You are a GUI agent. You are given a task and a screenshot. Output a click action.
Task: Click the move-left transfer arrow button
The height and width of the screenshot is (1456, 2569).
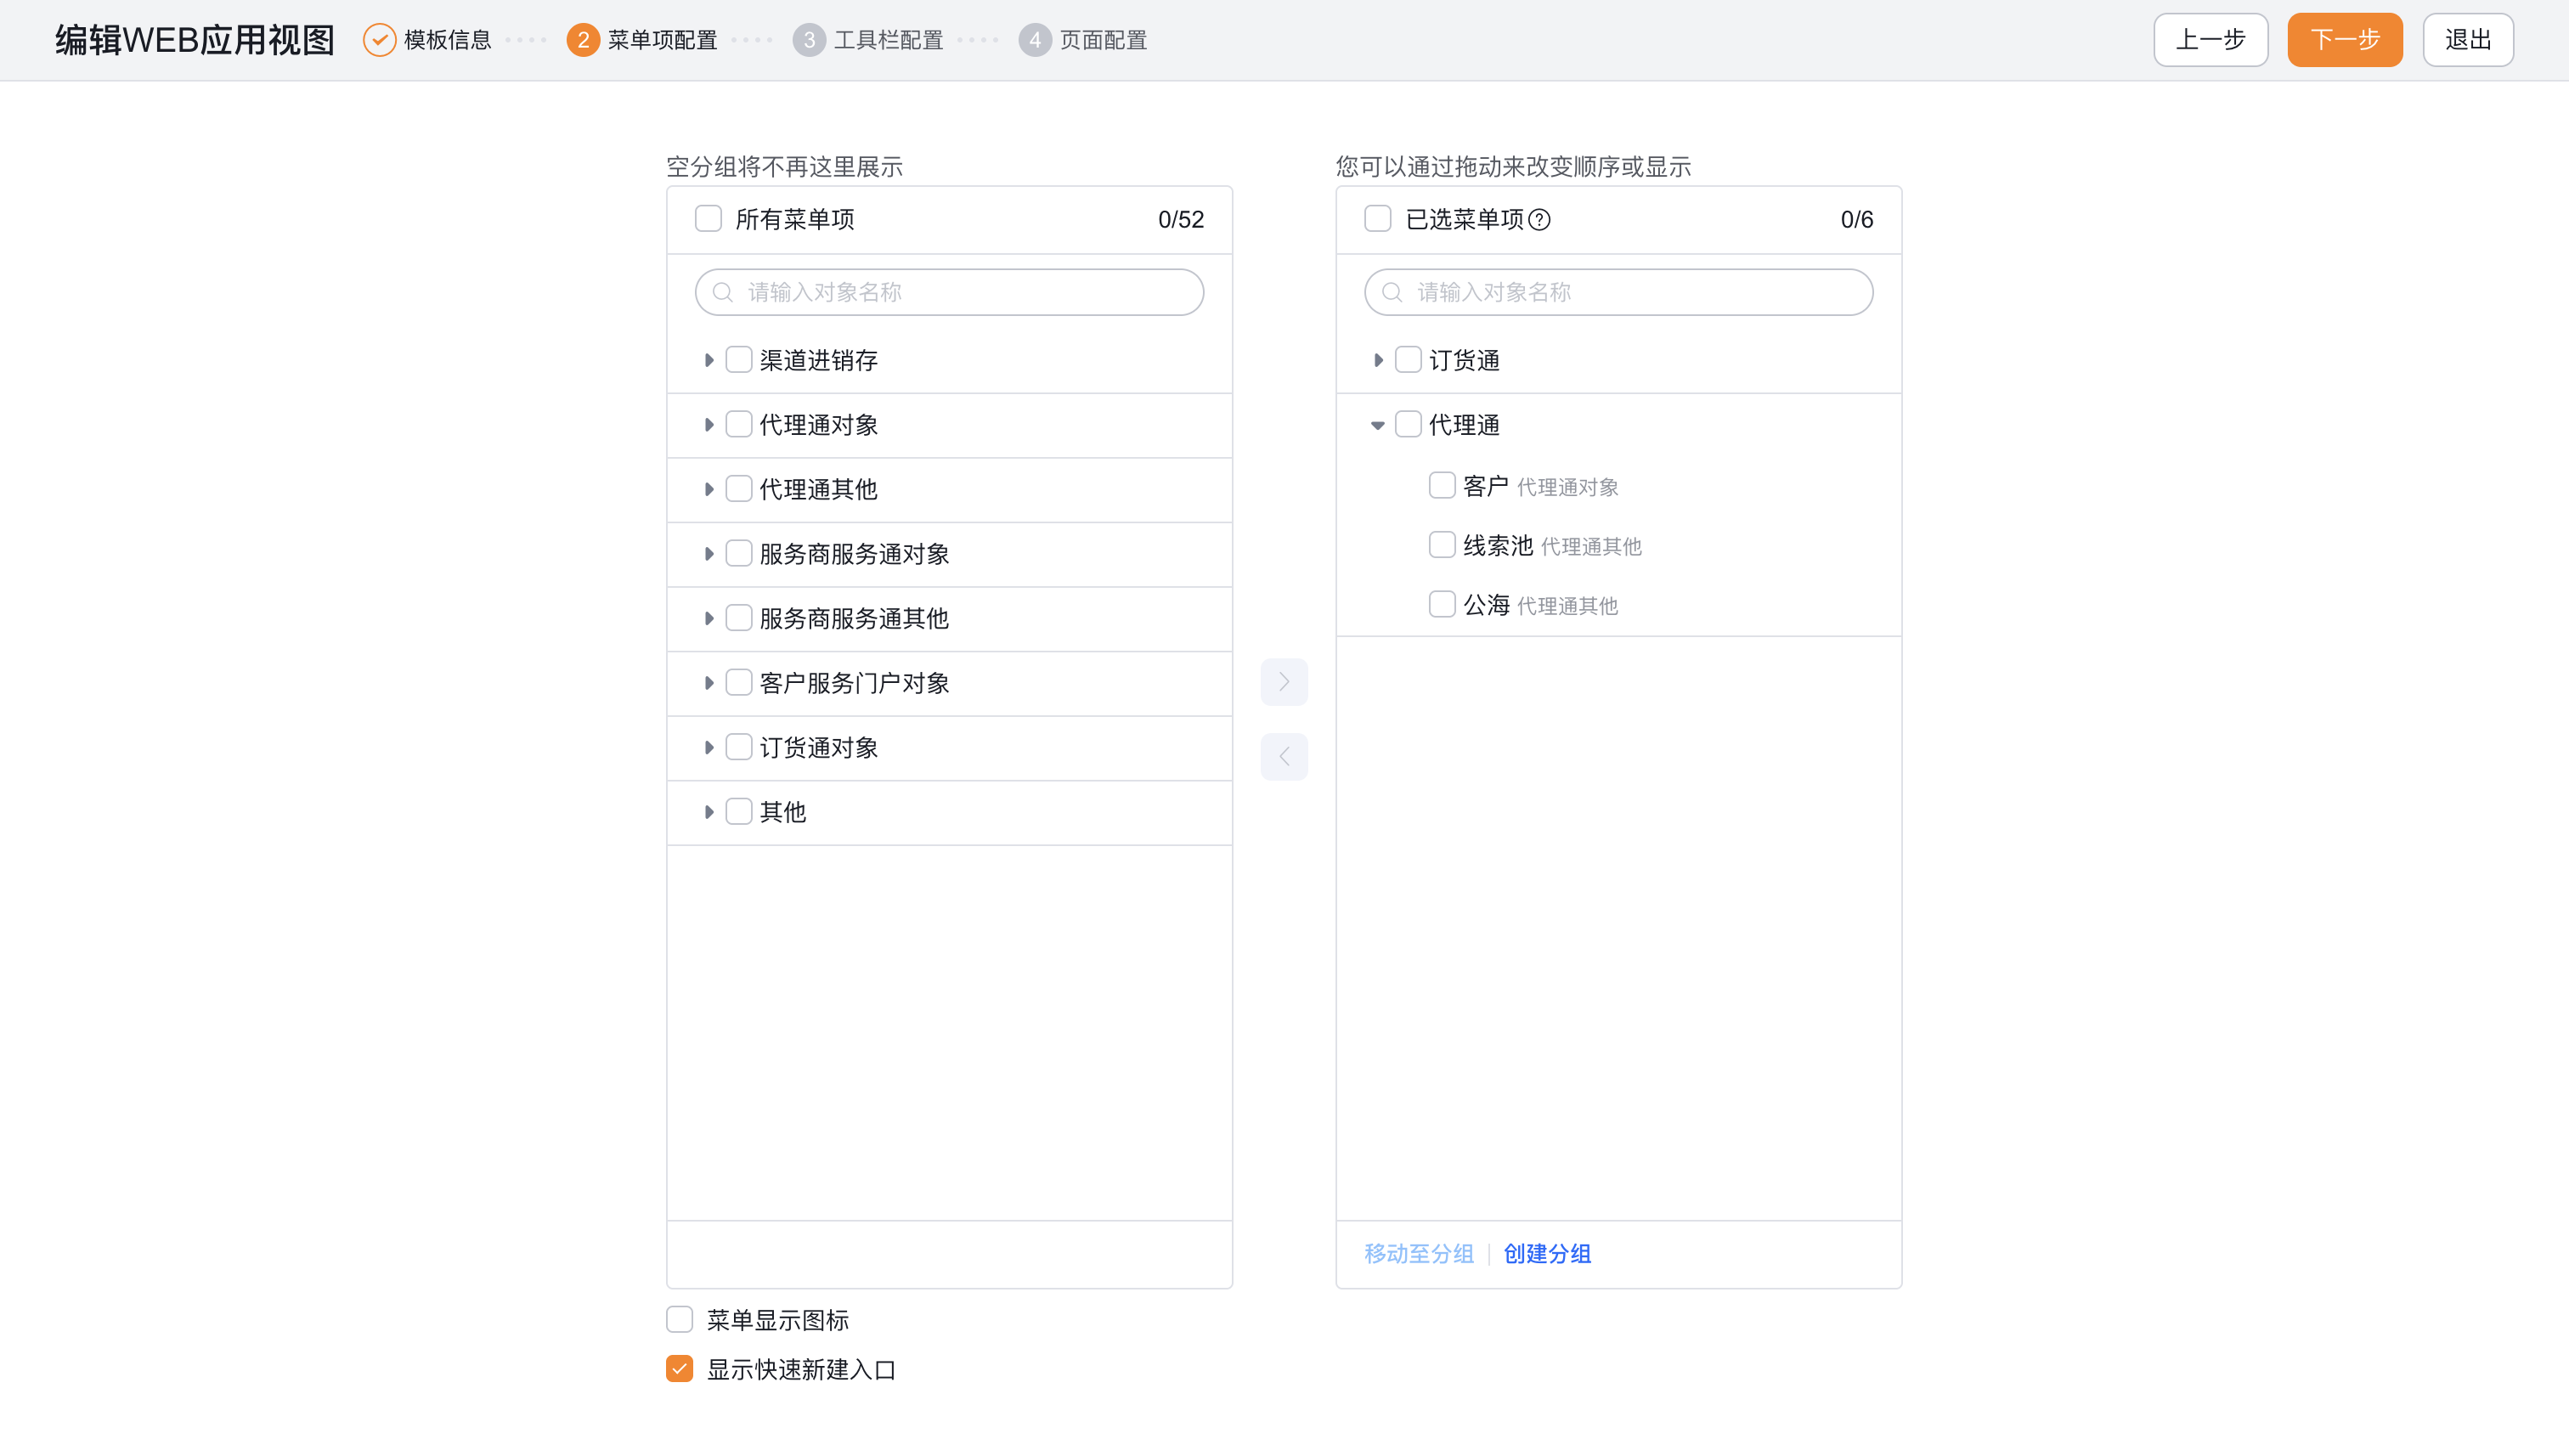coord(1284,757)
